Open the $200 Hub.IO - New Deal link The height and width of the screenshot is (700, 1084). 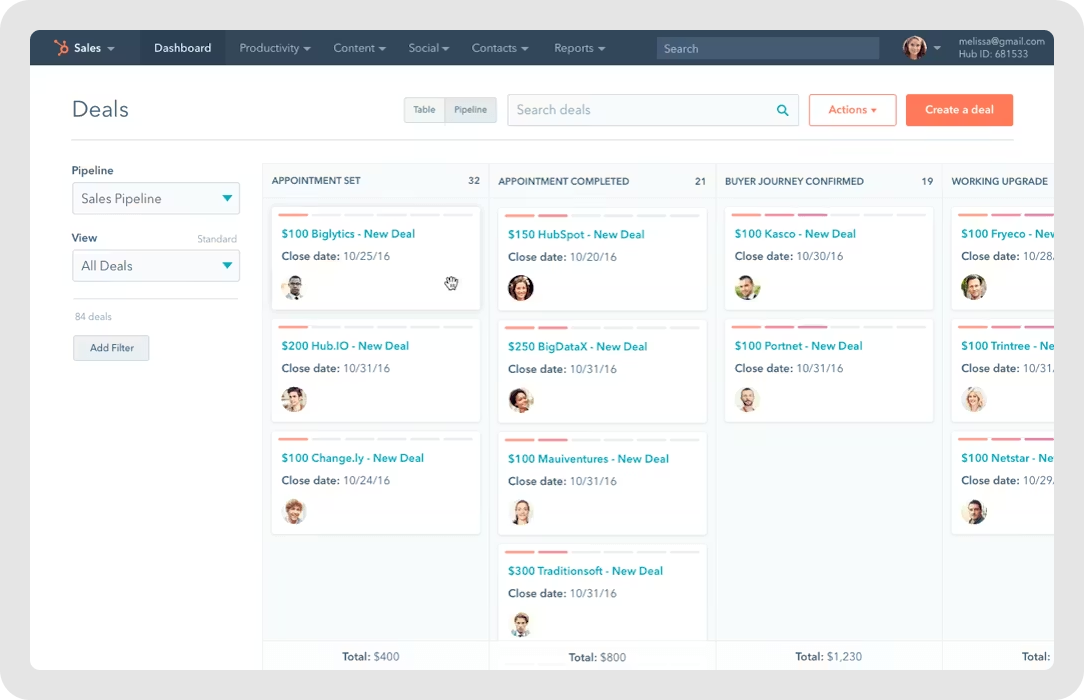(x=347, y=345)
